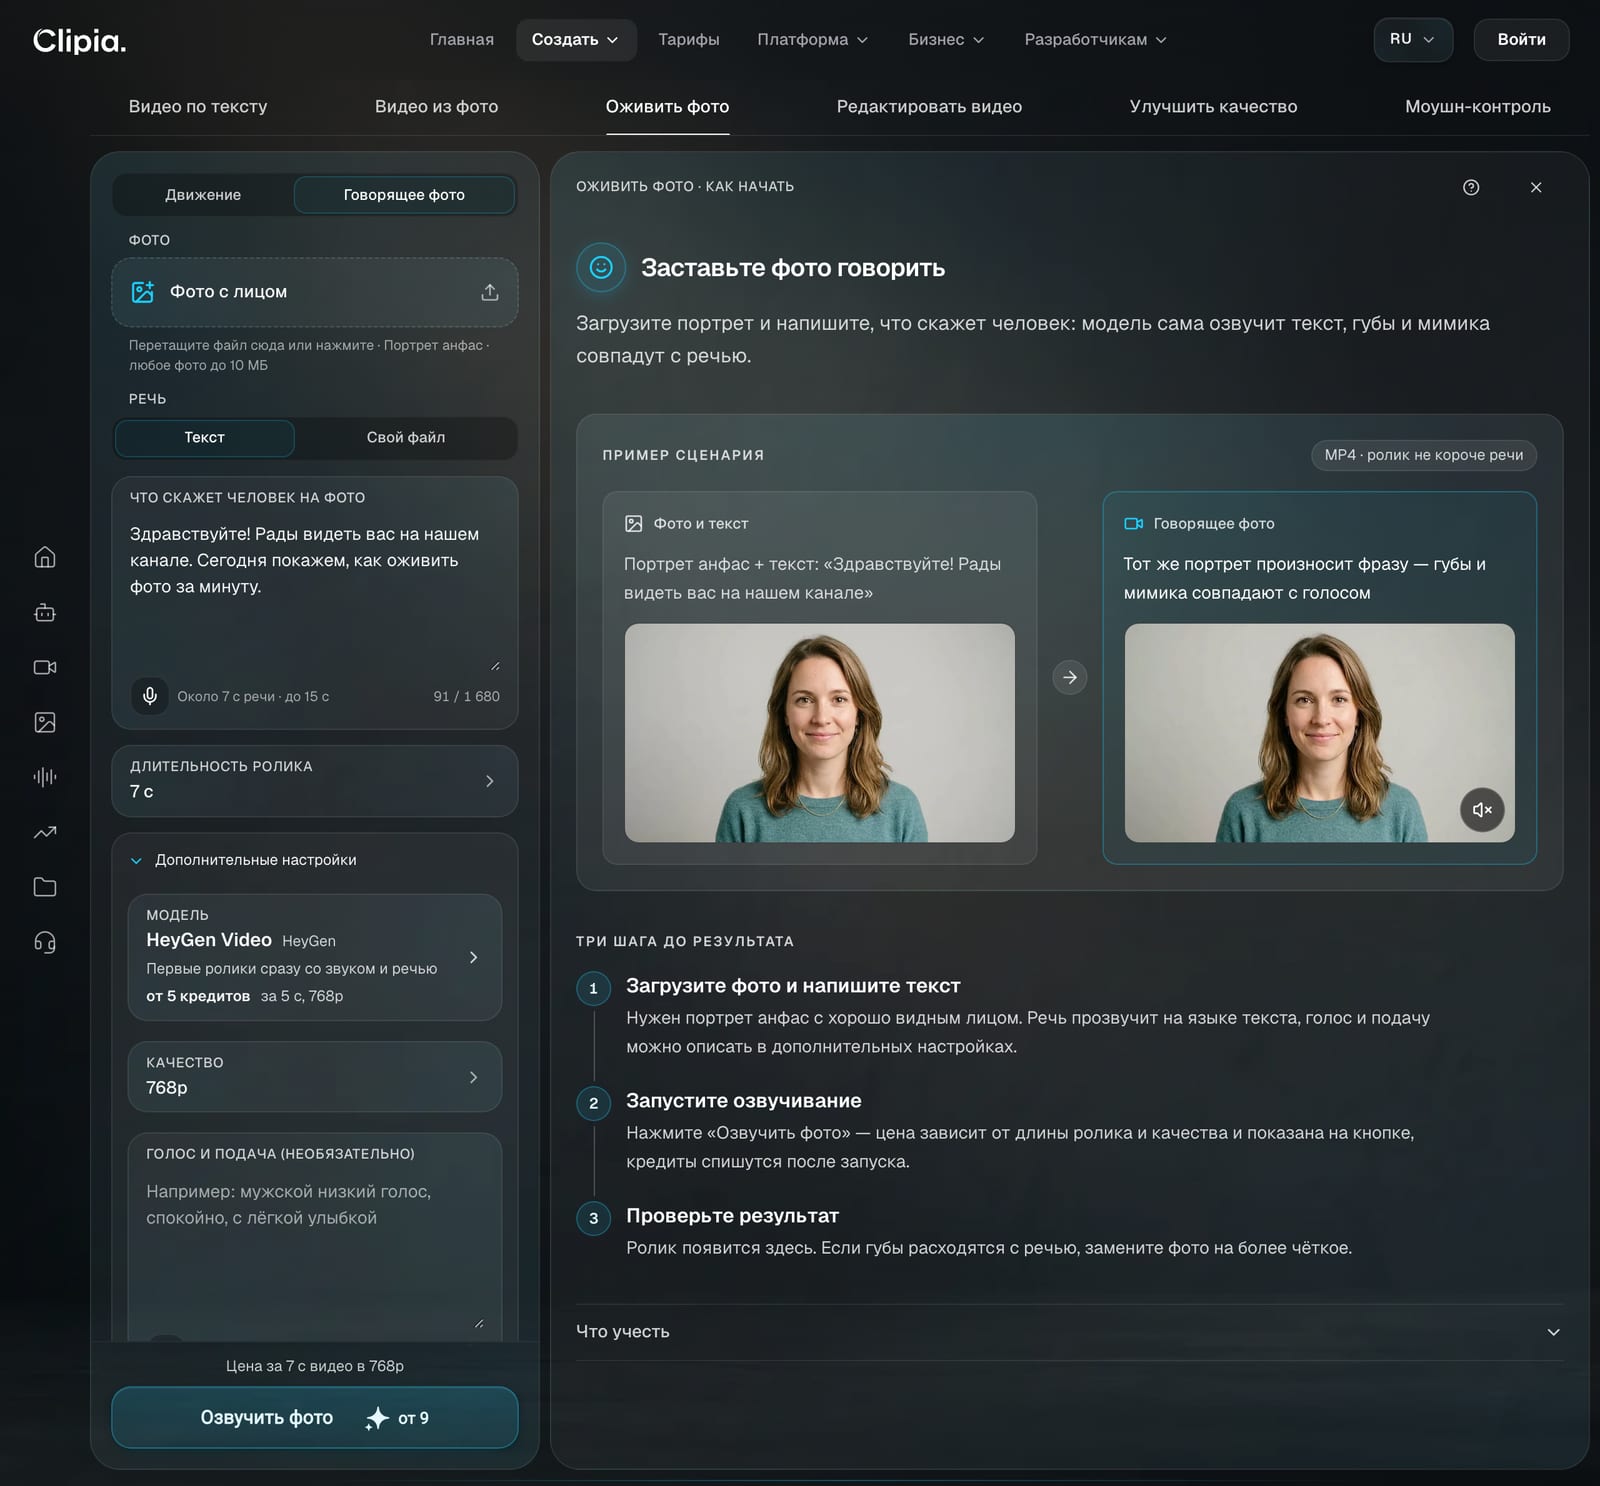Open the video camera sidebar icon
The height and width of the screenshot is (1486, 1600).
click(45, 667)
